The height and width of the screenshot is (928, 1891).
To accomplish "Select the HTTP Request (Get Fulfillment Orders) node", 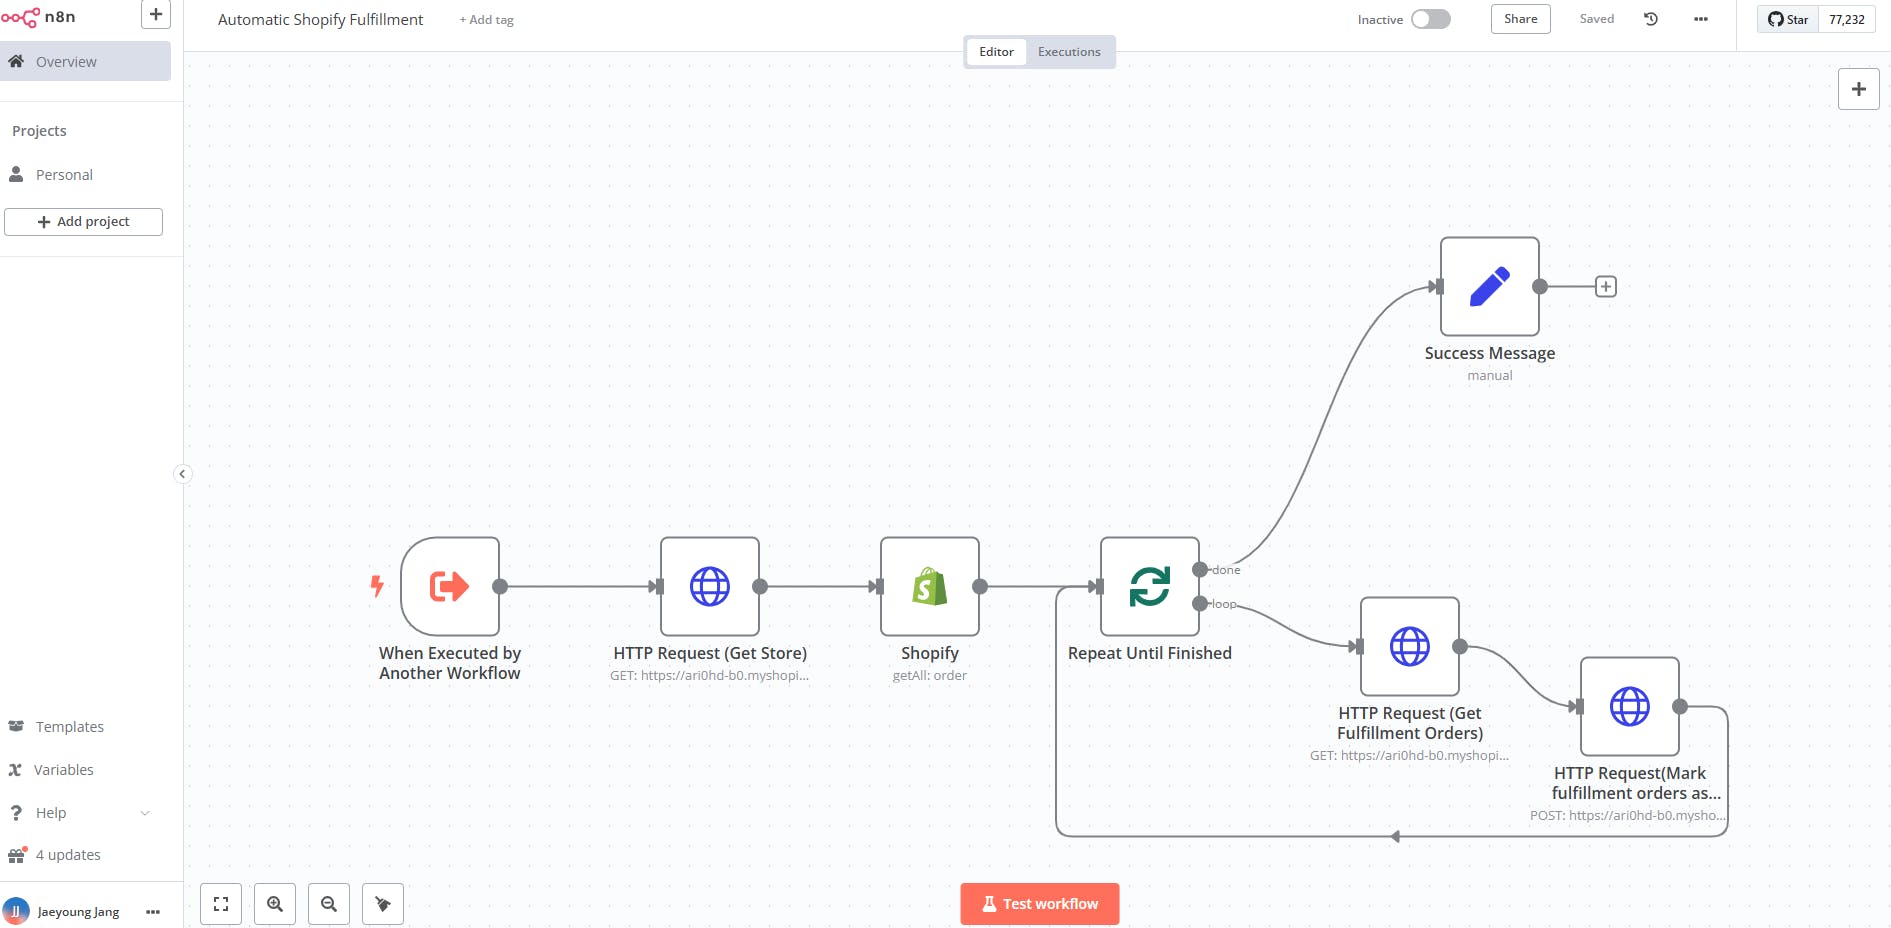I will coord(1410,647).
